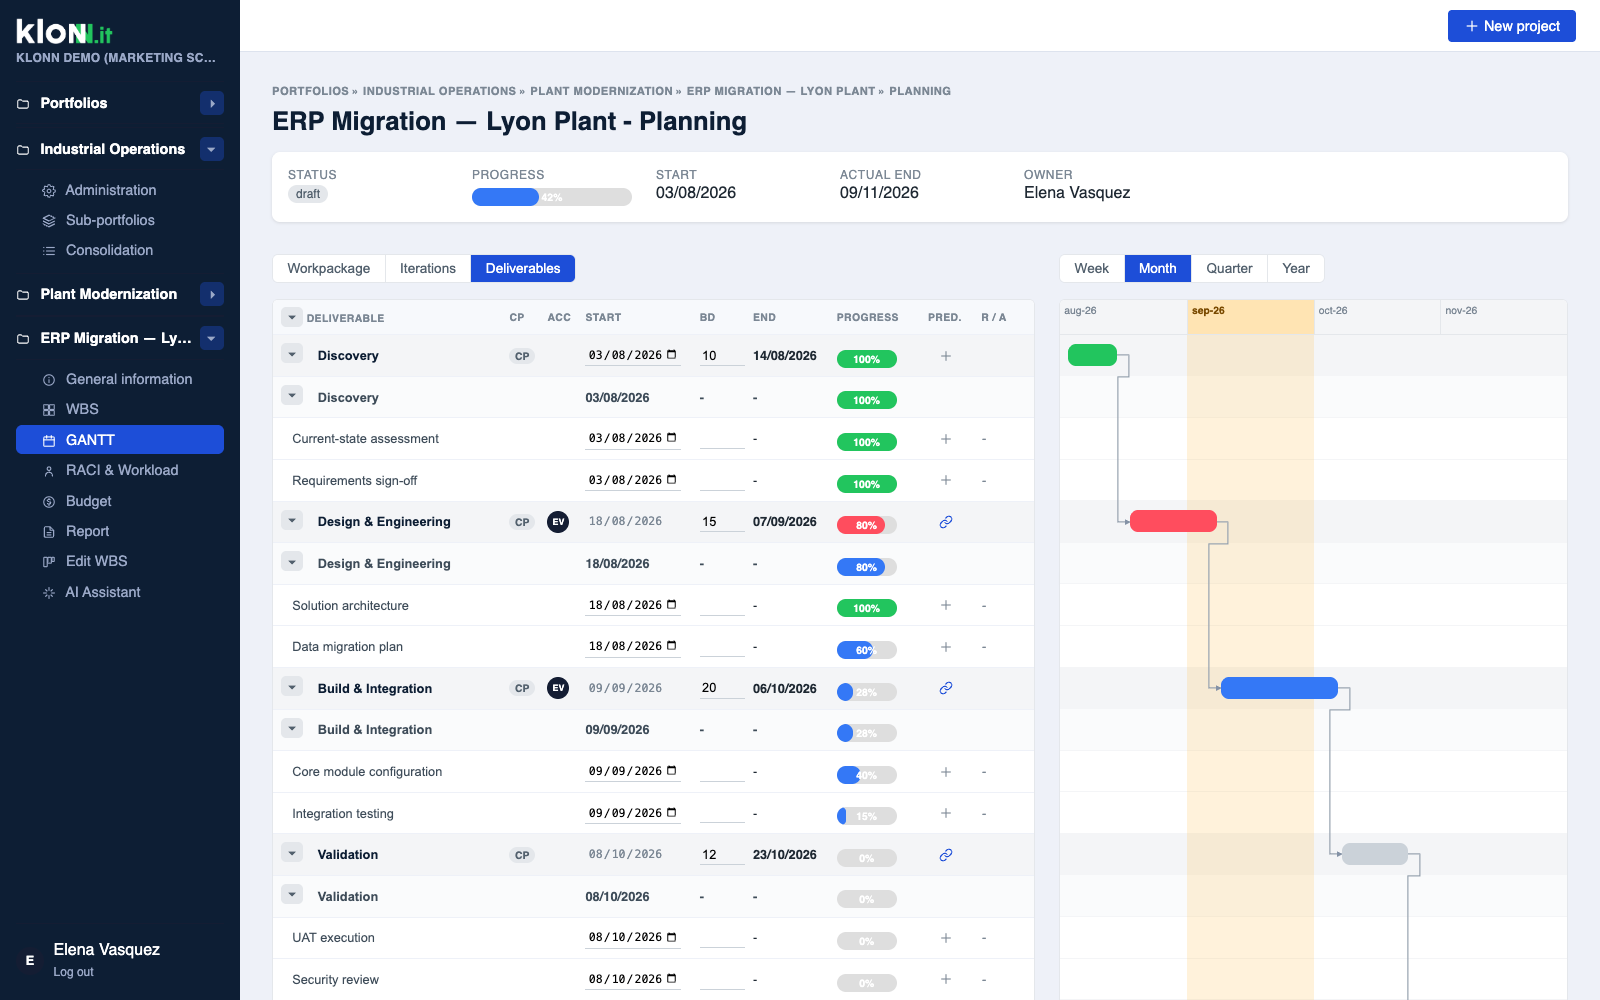Click the green Discovery Gantt bar
This screenshot has height=1000, width=1600.
(x=1092, y=355)
